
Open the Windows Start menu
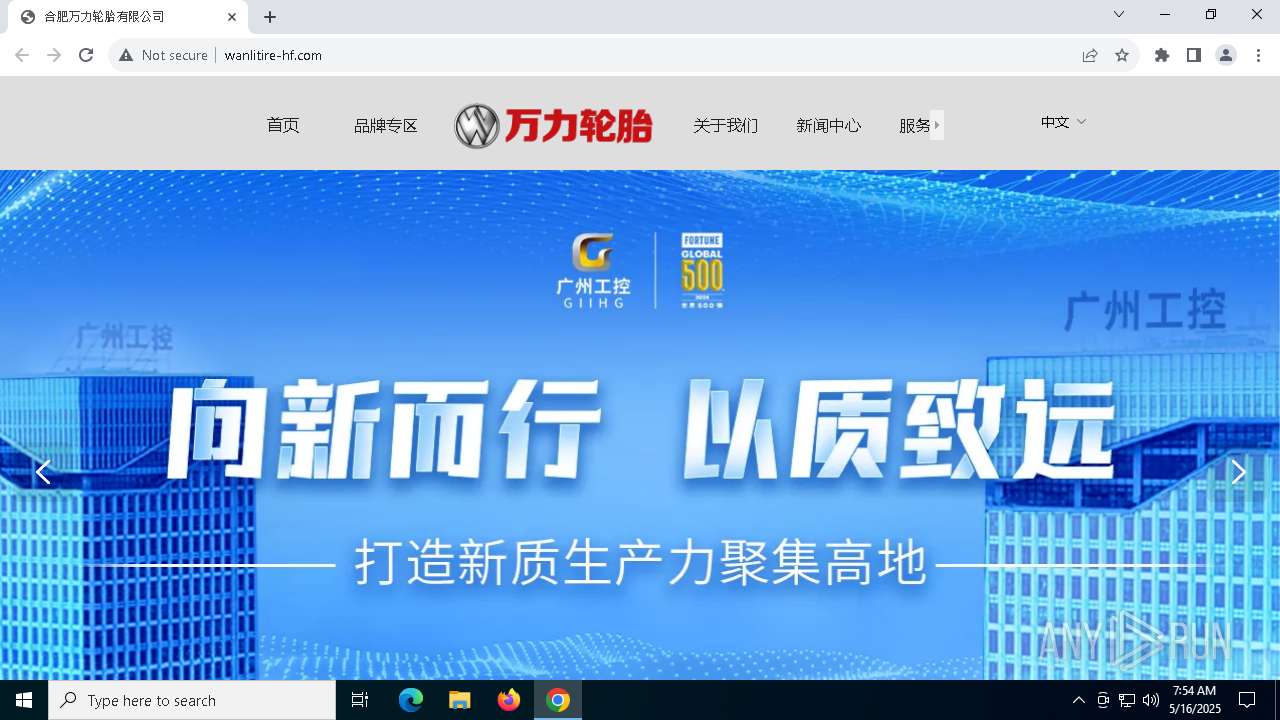tap(24, 700)
